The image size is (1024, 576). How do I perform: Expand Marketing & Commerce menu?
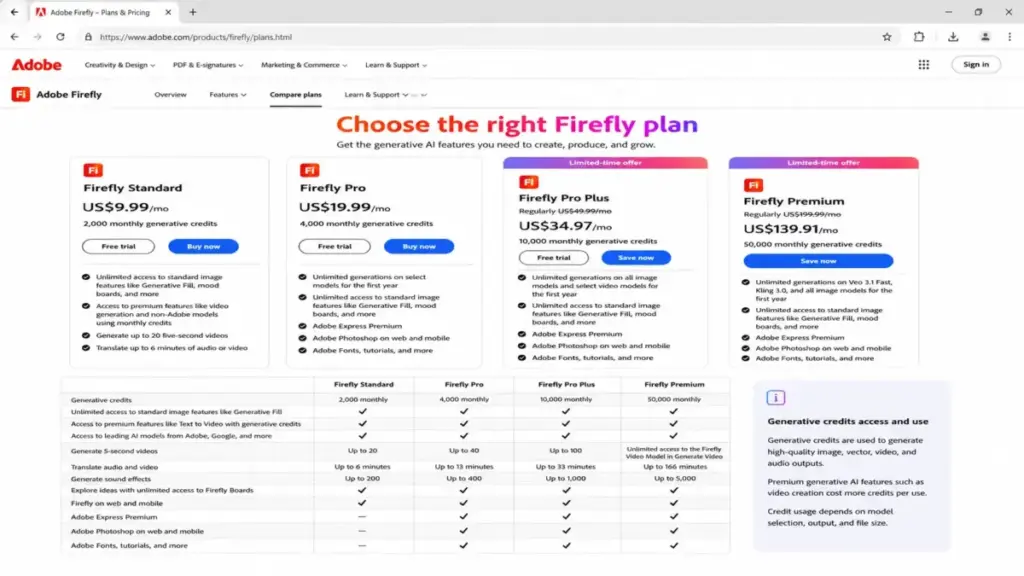304,65
